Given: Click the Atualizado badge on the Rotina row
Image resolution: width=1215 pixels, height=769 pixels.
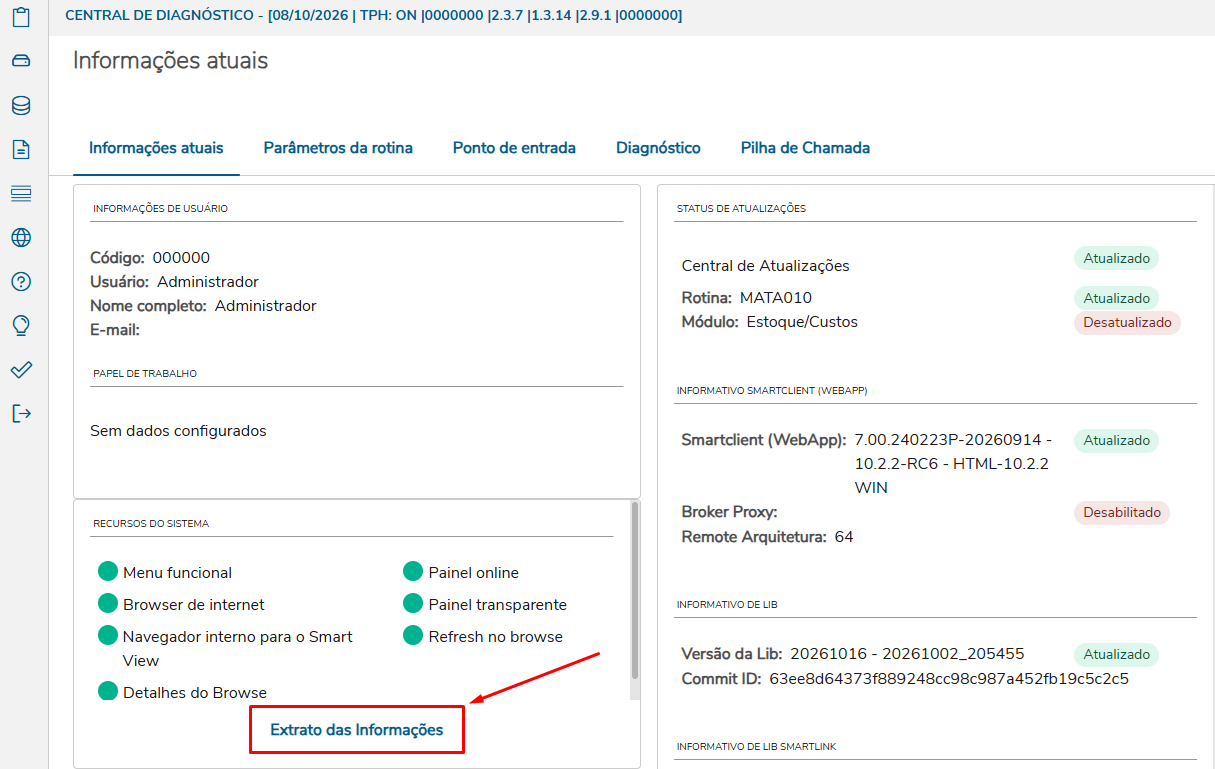Looking at the screenshot, I should pyautogui.click(x=1116, y=298).
